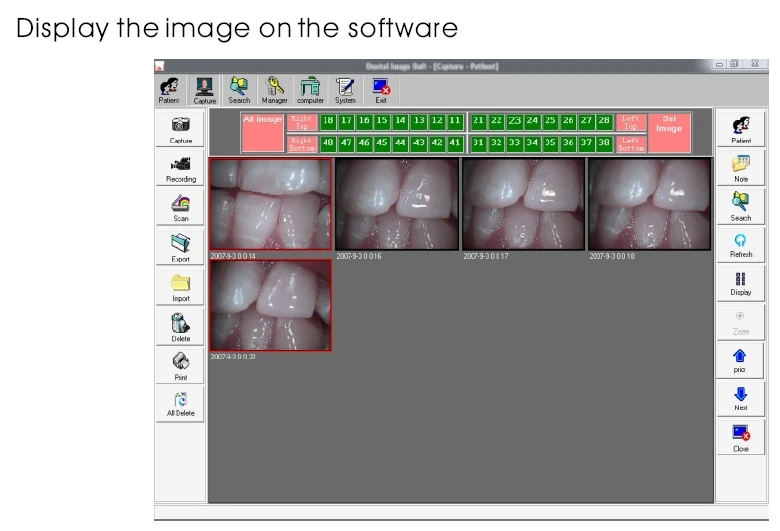The width and height of the screenshot is (780, 531).
Task: Select the thumbnail dated 2007-9-3 0 0 18
Action: [x=650, y=204]
